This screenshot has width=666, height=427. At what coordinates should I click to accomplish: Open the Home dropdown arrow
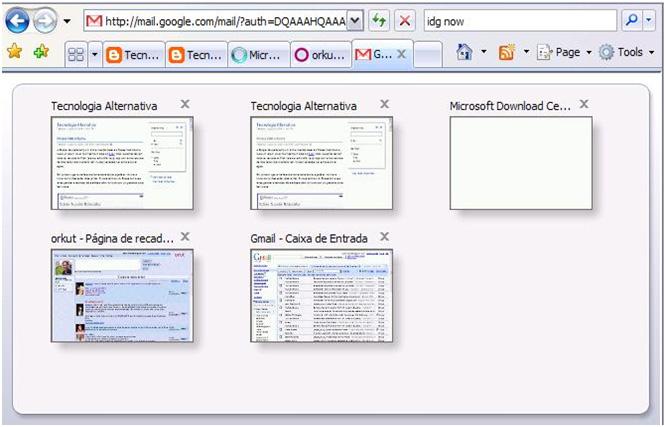[x=484, y=52]
